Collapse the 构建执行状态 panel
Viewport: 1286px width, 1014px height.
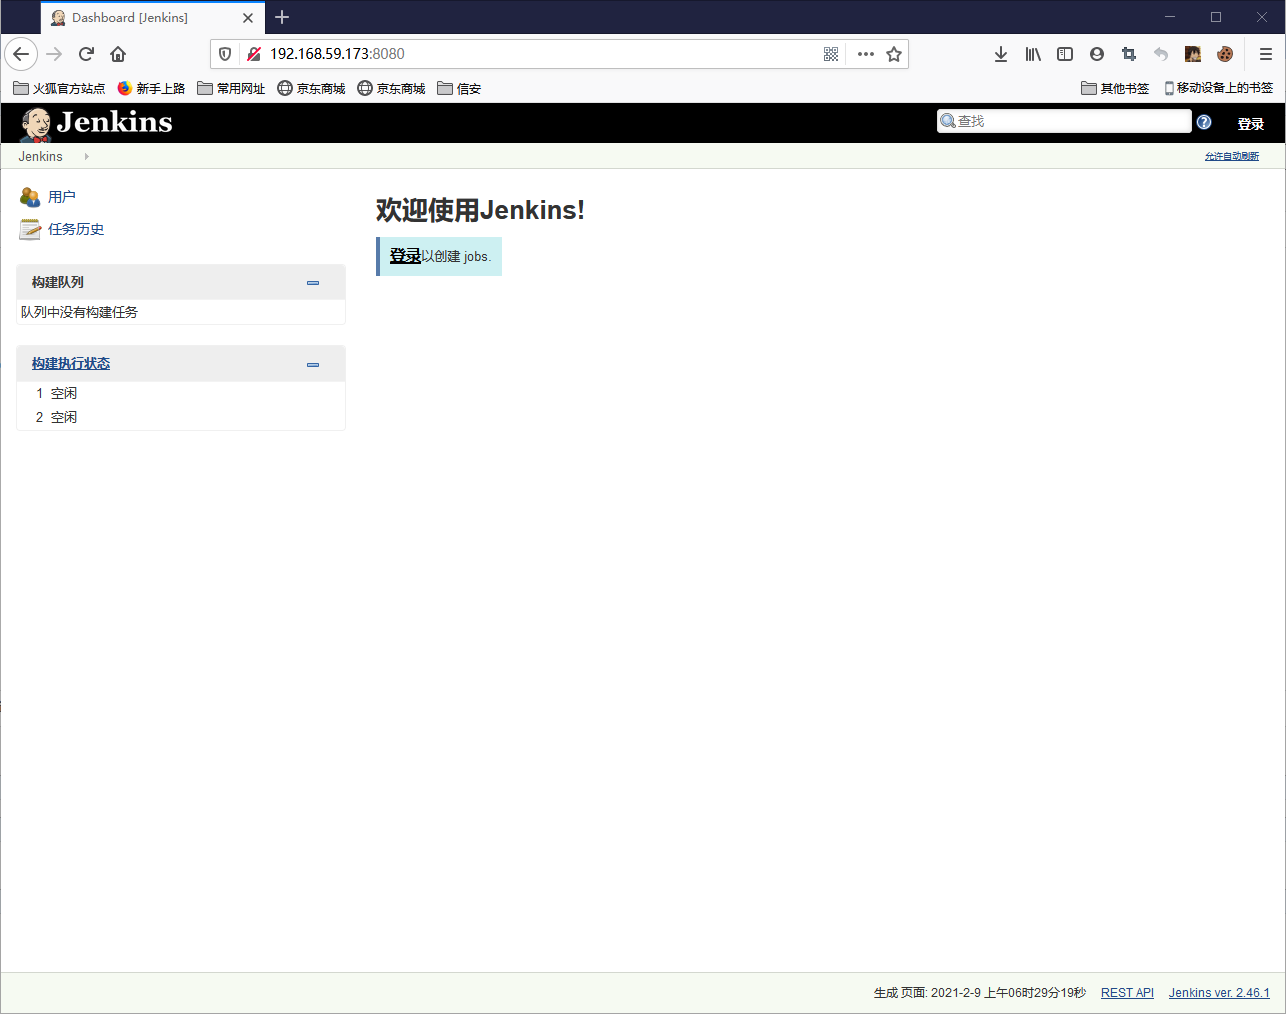(313, 364)
